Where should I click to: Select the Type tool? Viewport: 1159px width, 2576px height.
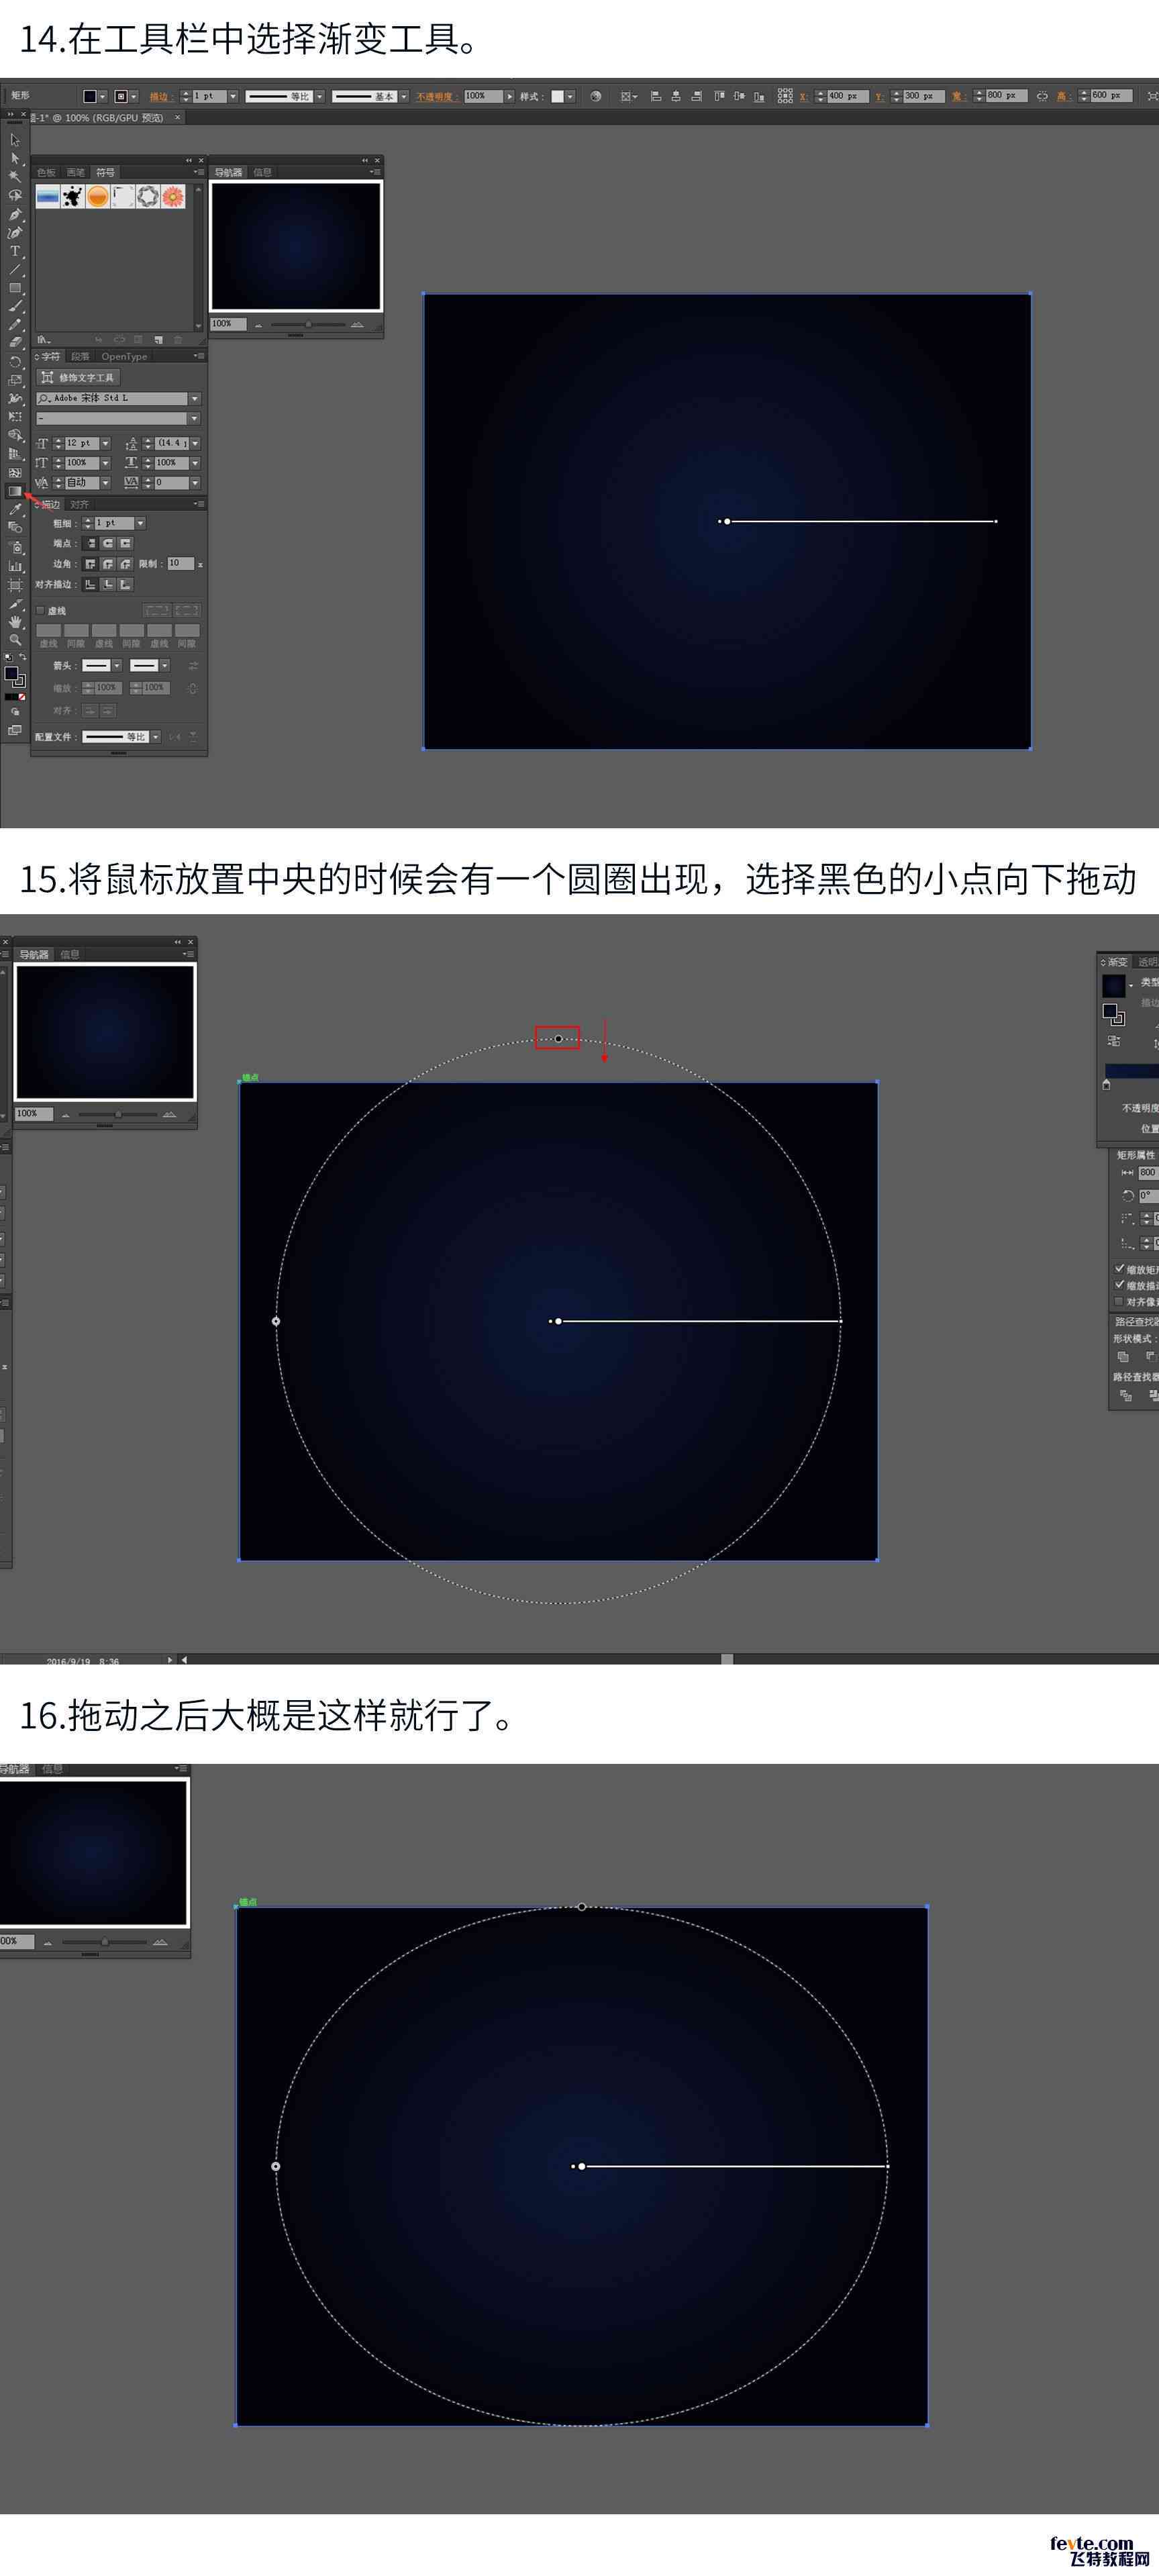coord(15,251)
